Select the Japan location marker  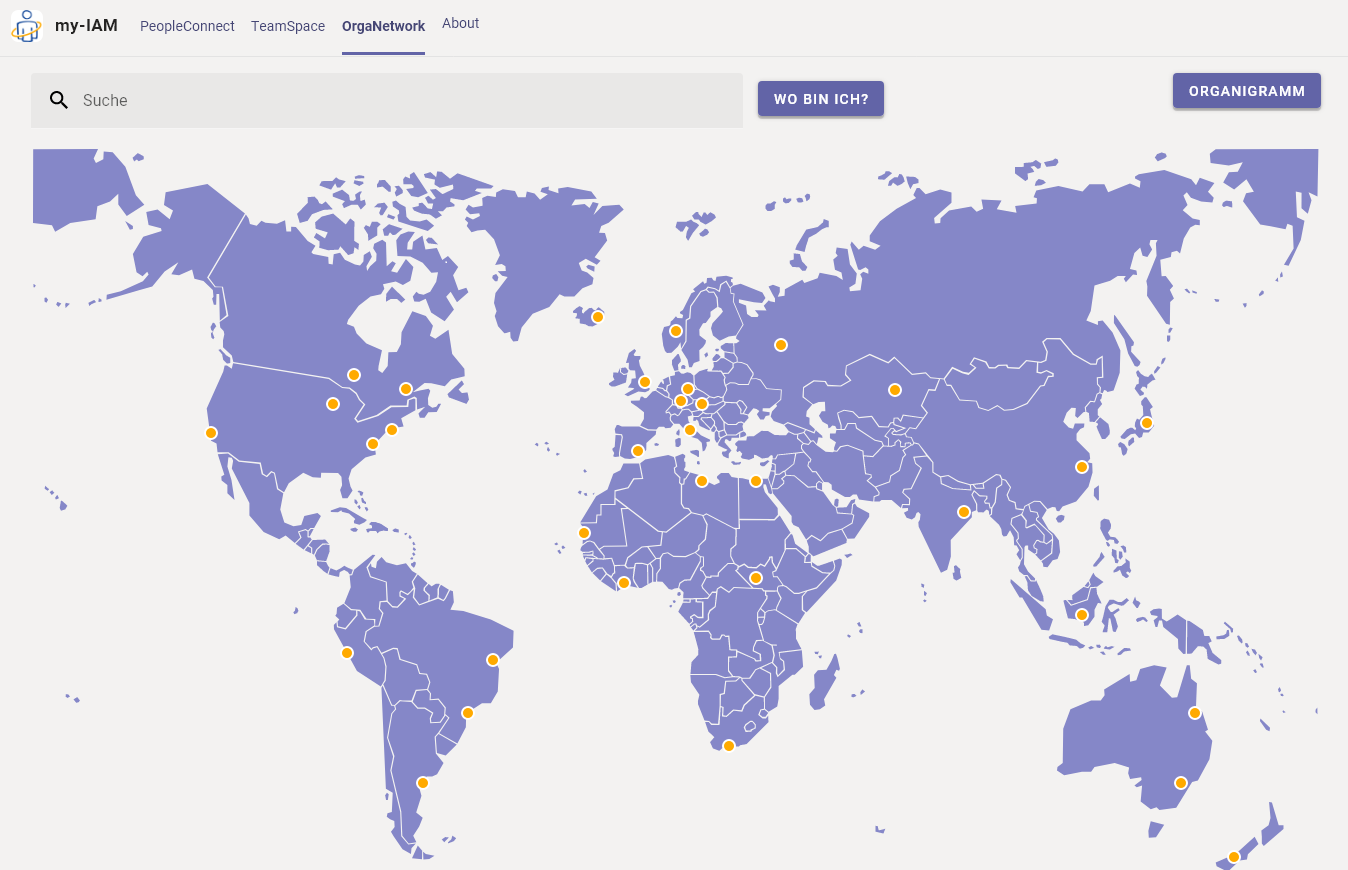click(x=1147, y=423)
